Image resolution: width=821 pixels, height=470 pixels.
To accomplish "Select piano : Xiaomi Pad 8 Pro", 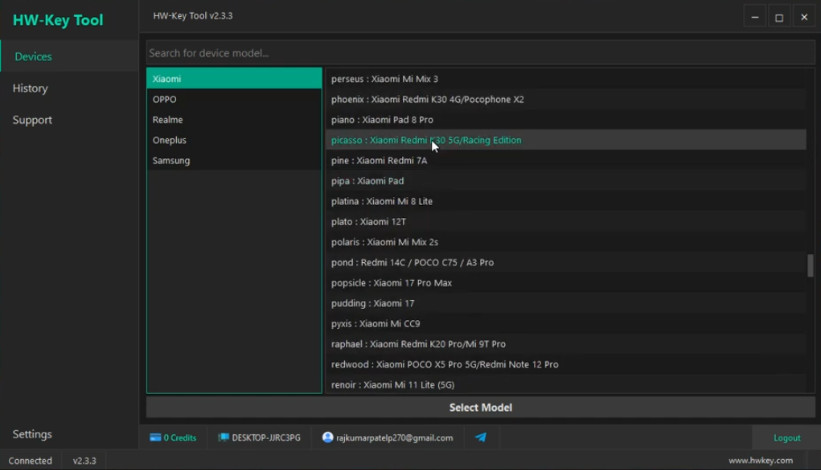I will pyautogui.click(x=565, y=119).
